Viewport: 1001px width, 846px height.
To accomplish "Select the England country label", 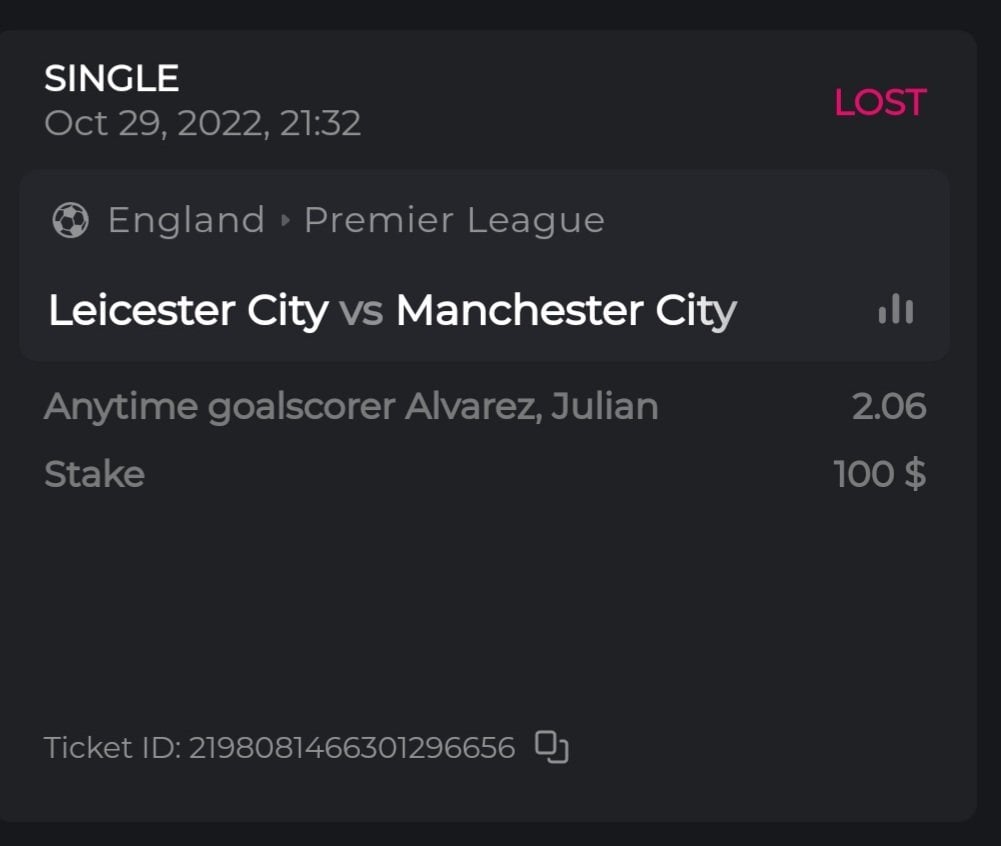I will pyautogui.click(x=186, y=220).
